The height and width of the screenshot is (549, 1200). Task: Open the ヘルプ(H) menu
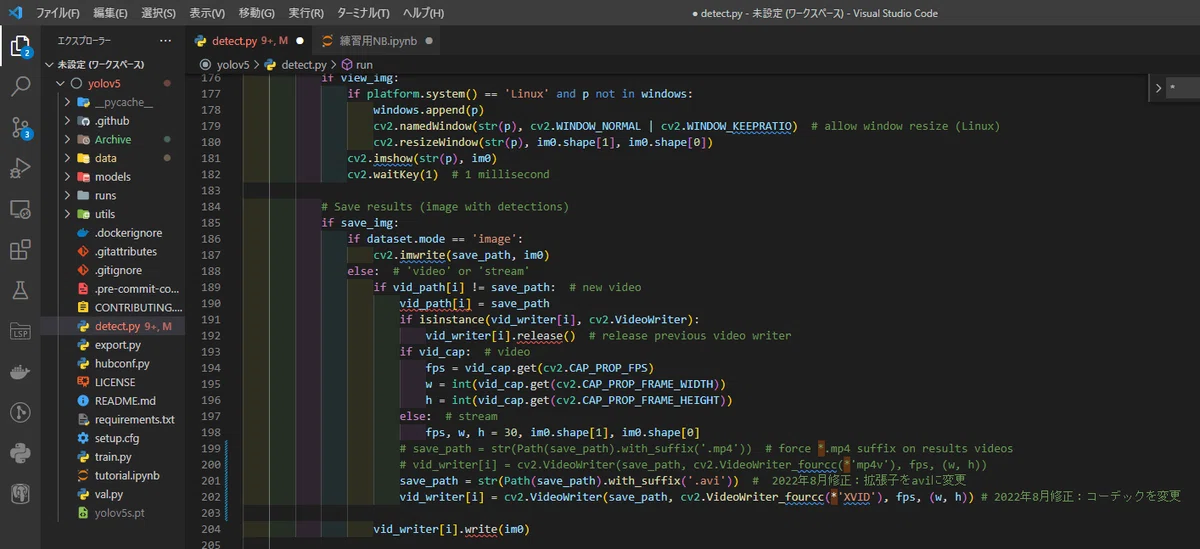[424, 13]
